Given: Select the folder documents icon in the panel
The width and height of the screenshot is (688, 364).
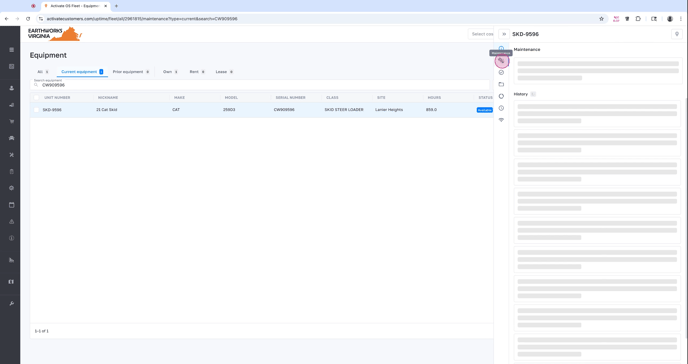Looking at the screenshot, I should coord(502,84).
